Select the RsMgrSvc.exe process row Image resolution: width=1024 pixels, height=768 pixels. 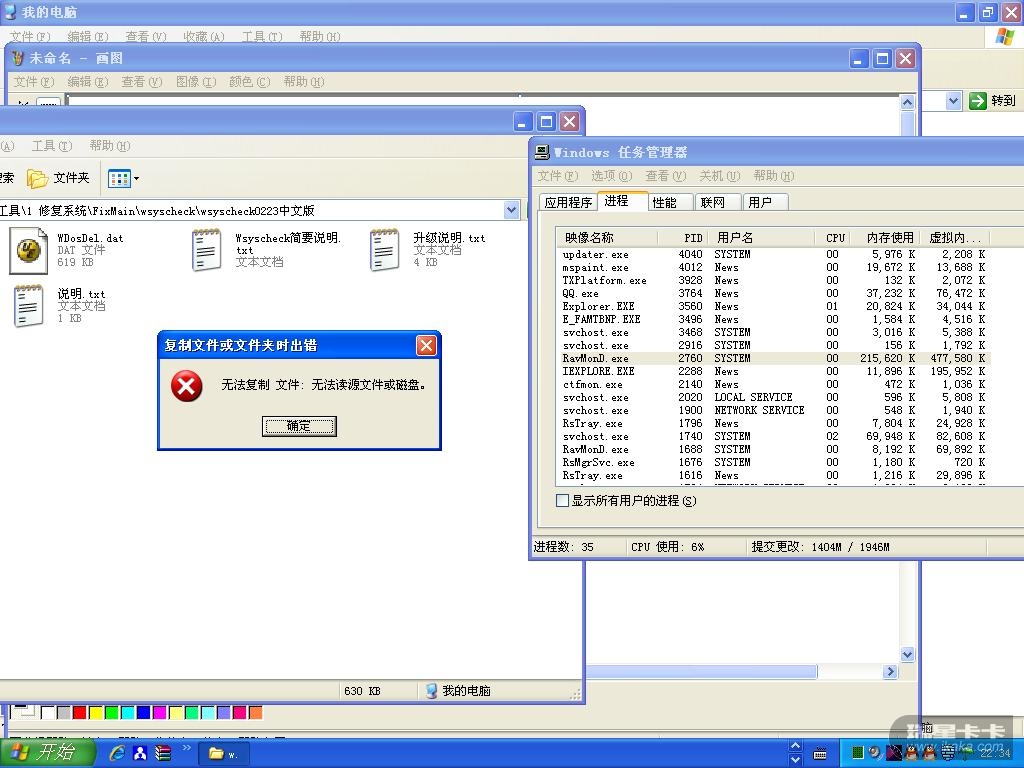tap(774, 462)
